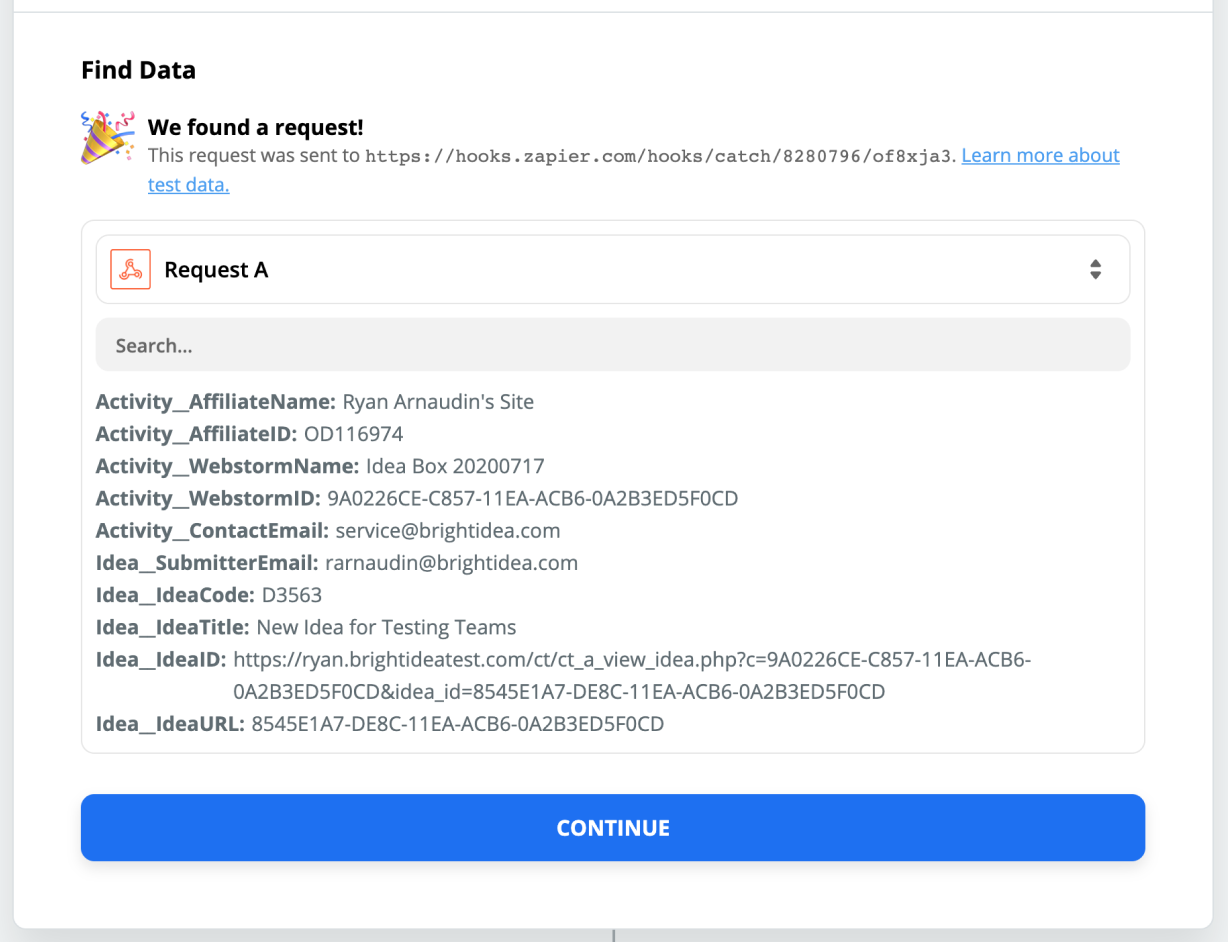Click the value Ryan Arnaudin's Site
The height and width of the screenshot is (942, 1228).
pos(438,402)
